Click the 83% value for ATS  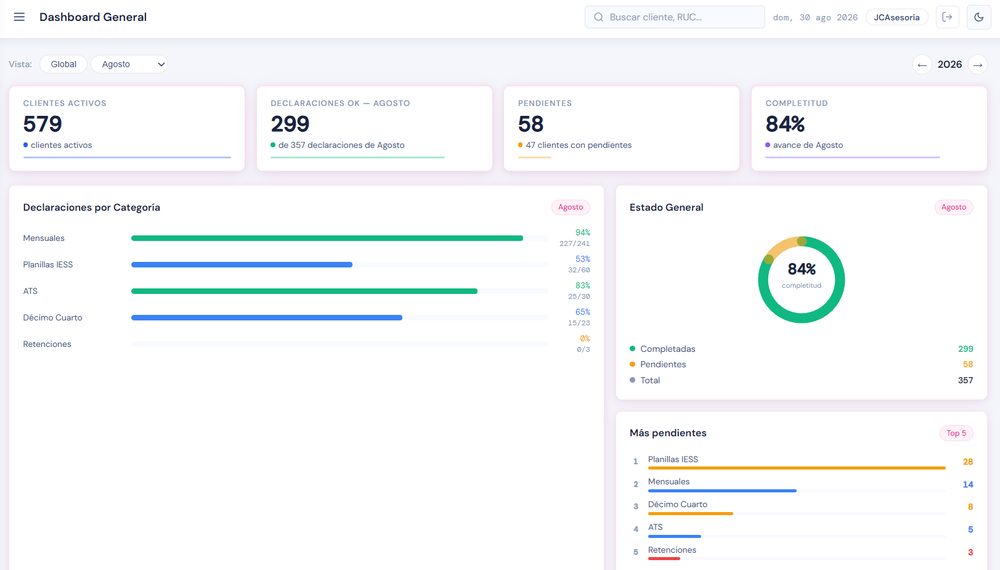[582, 286]
